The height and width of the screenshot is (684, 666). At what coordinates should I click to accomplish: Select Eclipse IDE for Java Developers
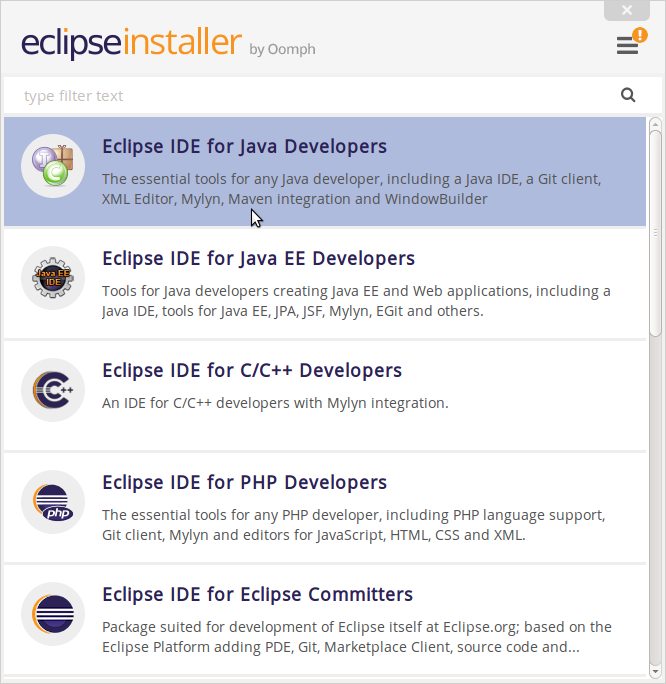pyautogui.click(x=325, y=171)
